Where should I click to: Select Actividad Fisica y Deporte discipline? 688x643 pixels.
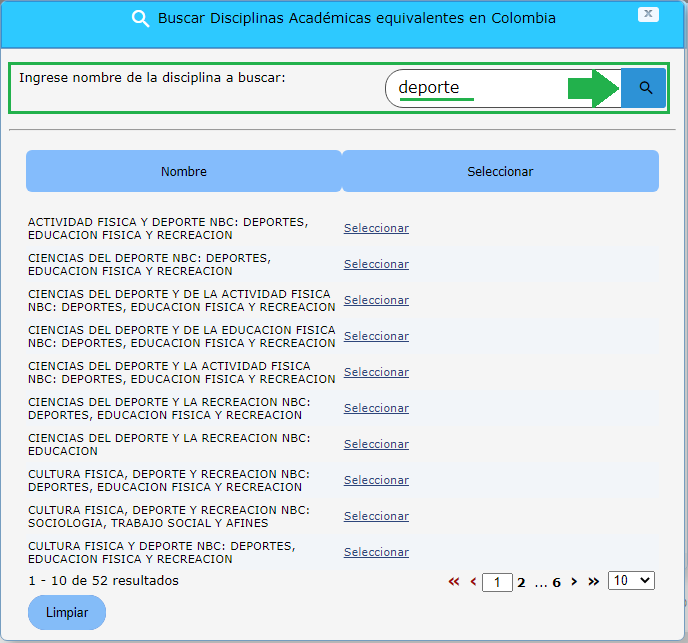(376, 228)
